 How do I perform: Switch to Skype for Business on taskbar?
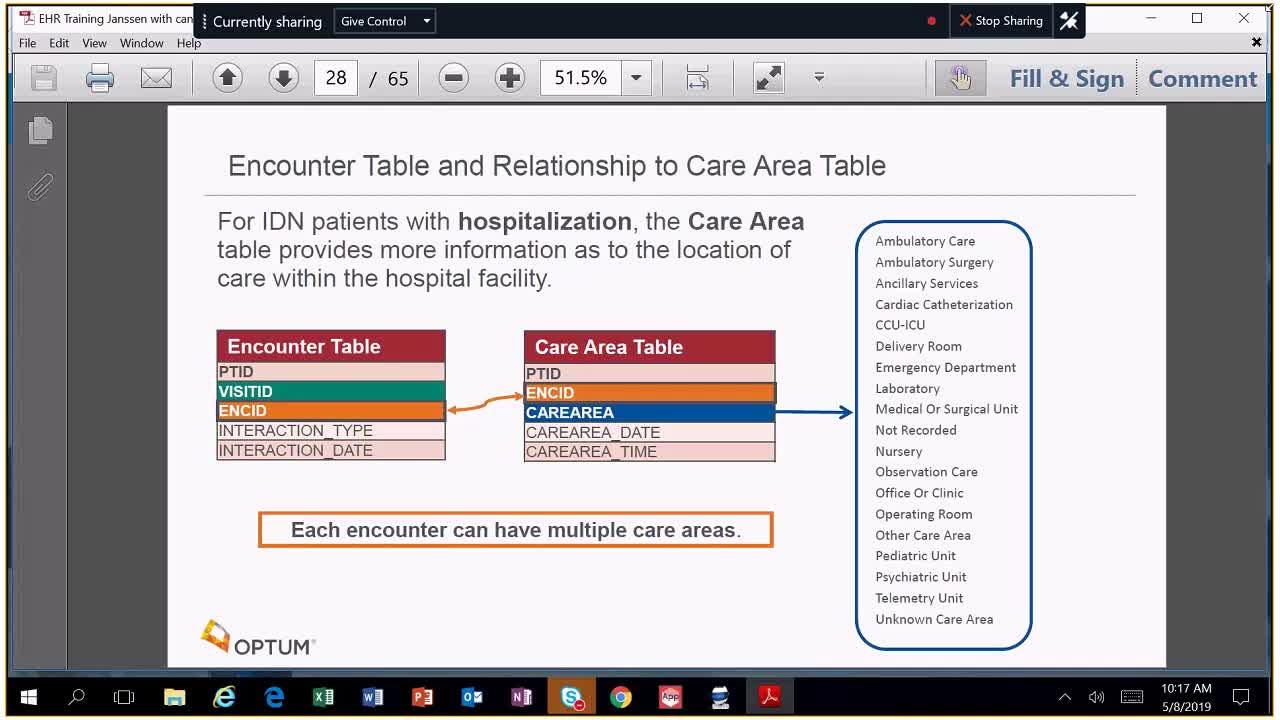[572, 697]
